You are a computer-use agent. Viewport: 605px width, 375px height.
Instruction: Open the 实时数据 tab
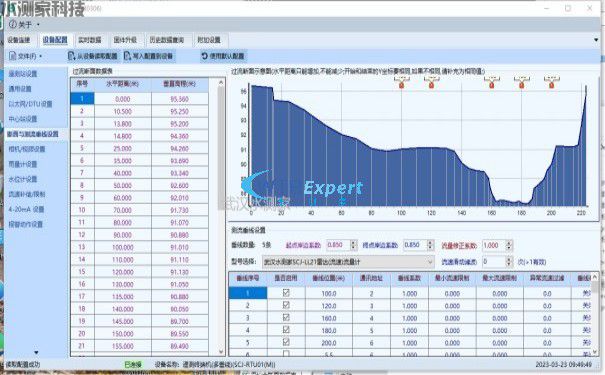[90, 40]
